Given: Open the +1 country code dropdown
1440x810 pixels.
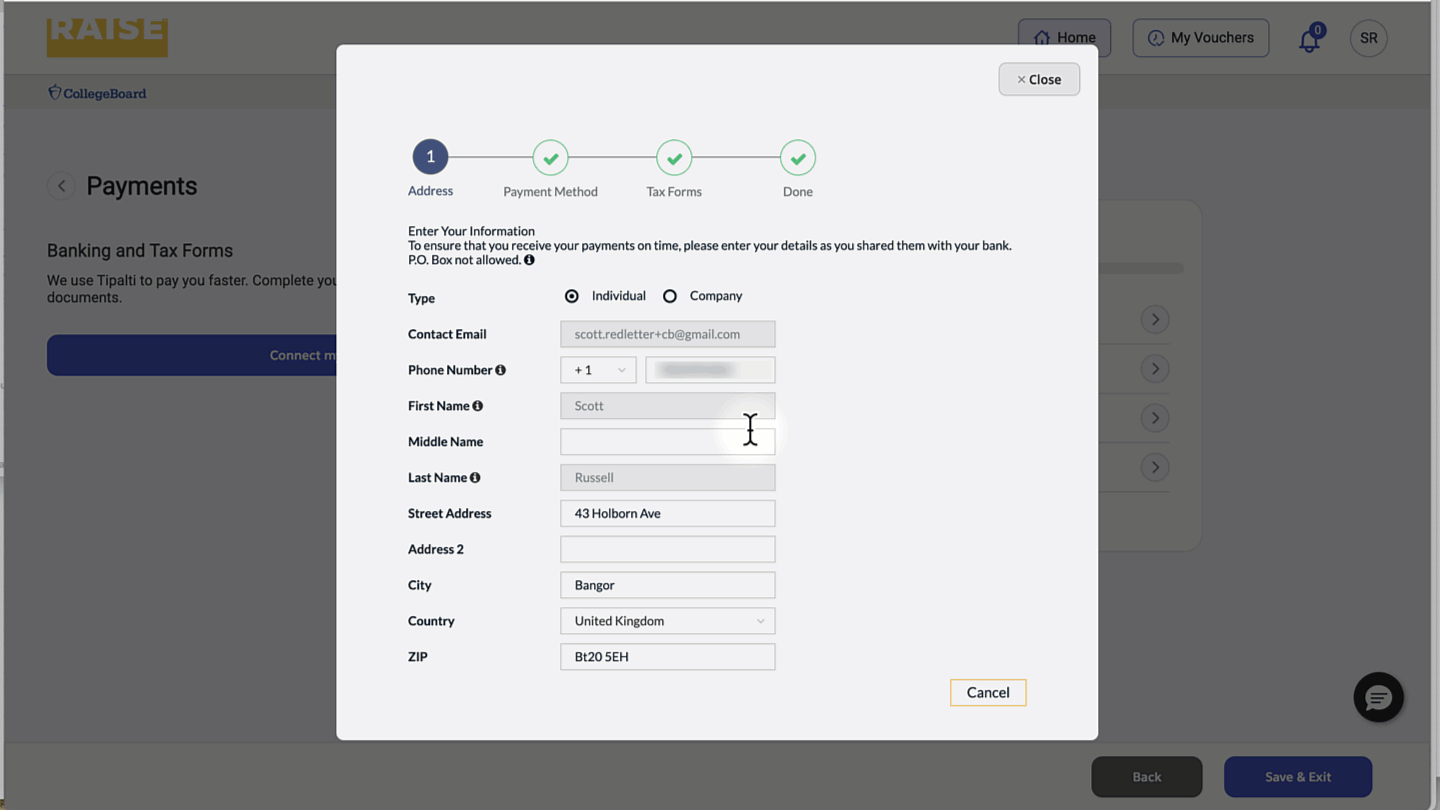Looking at the screenshot, I should click(x=598, y=370).
